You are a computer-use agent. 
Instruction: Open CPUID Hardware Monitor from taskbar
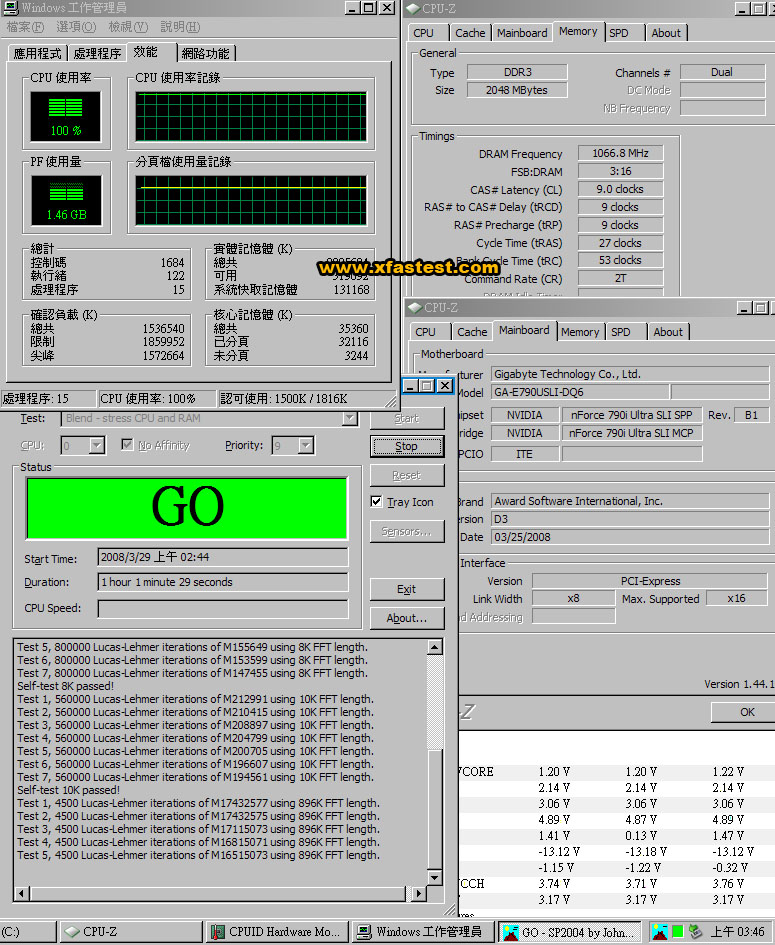274,931
